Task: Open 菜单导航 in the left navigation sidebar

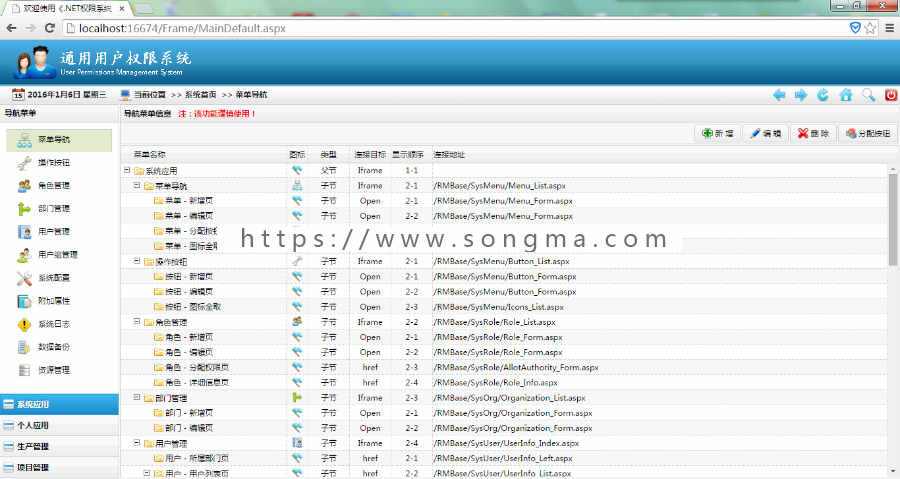Action: click(59, 140)
